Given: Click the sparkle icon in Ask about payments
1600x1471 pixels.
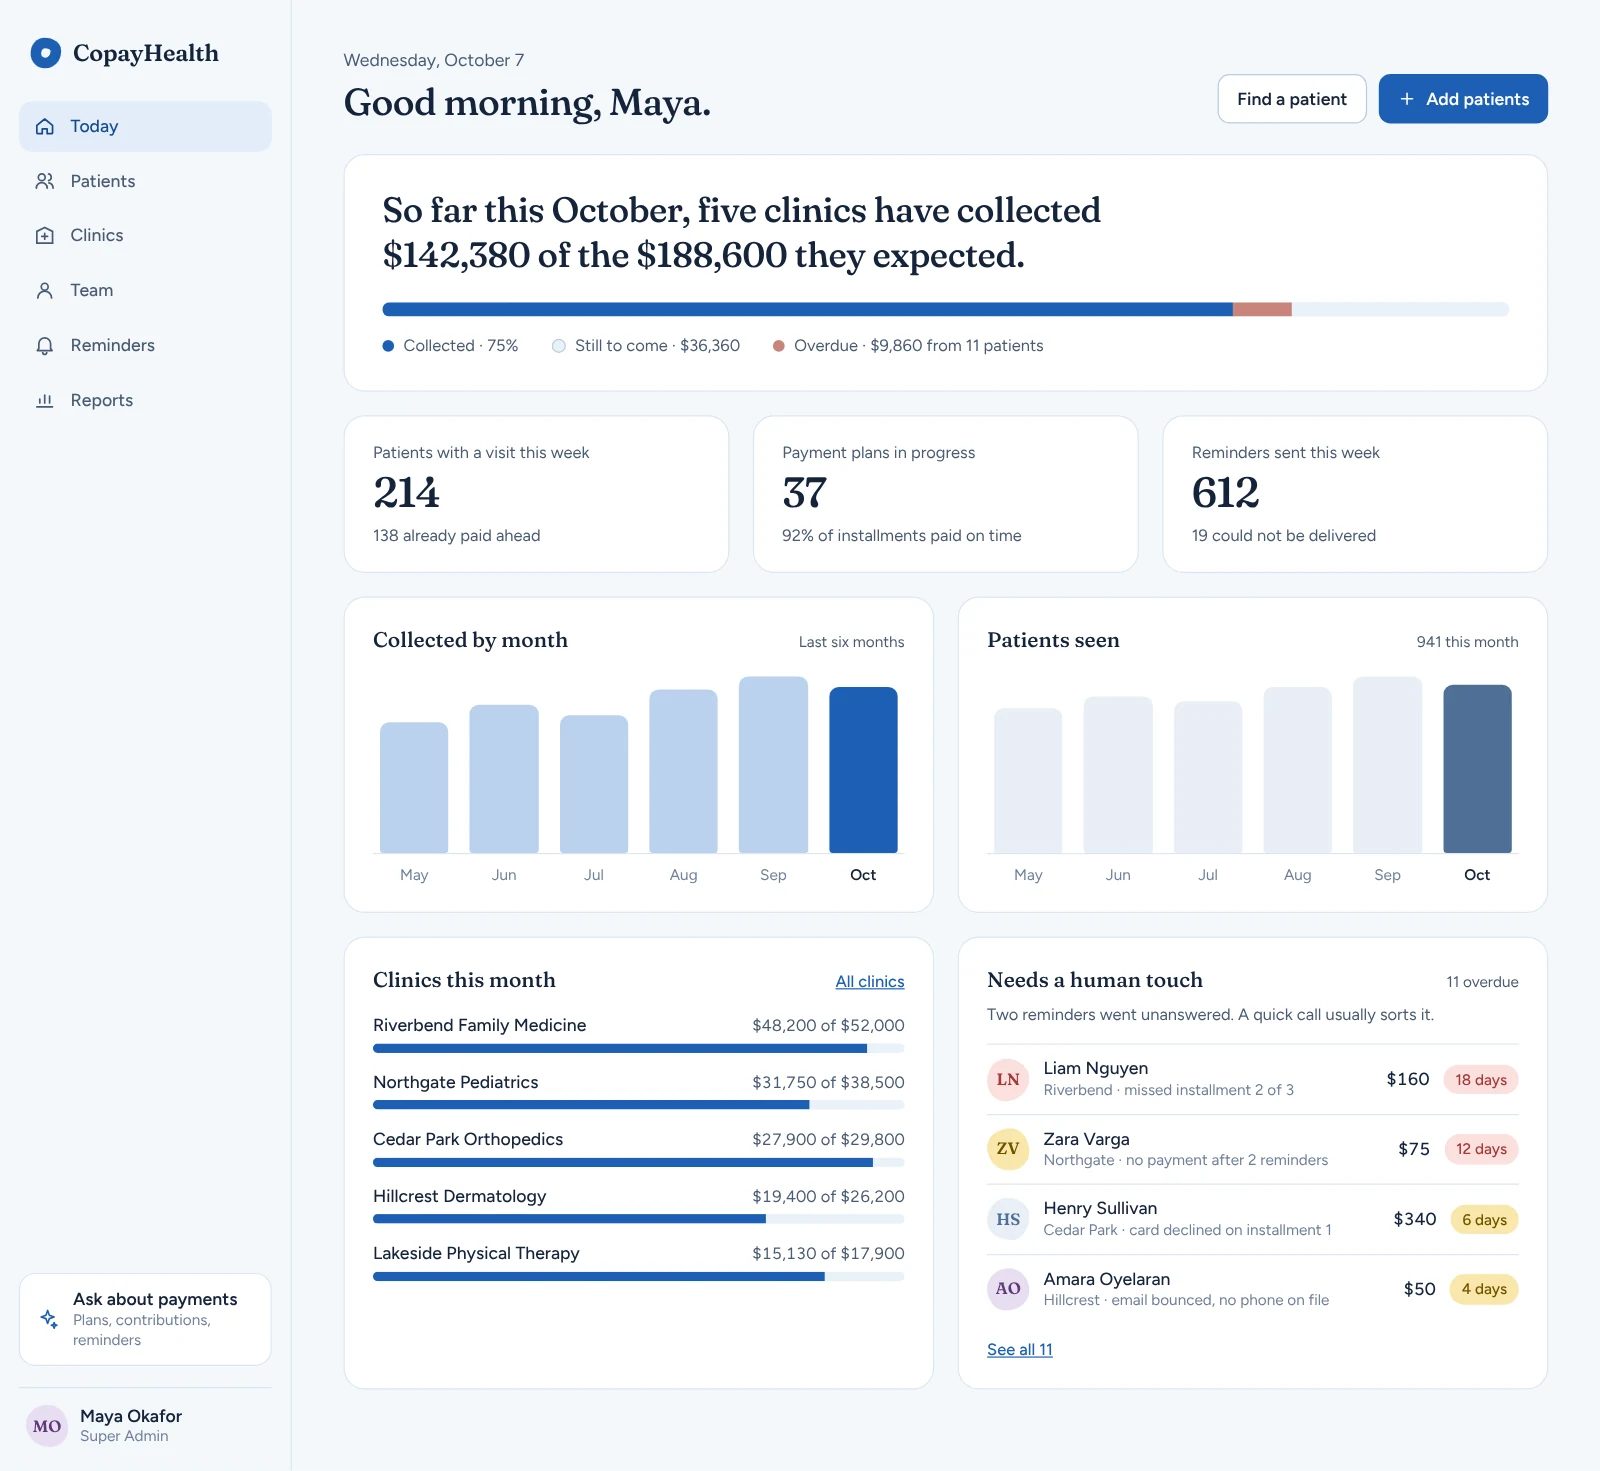Looking at the screenshot, I should [x=48, y=1319].
